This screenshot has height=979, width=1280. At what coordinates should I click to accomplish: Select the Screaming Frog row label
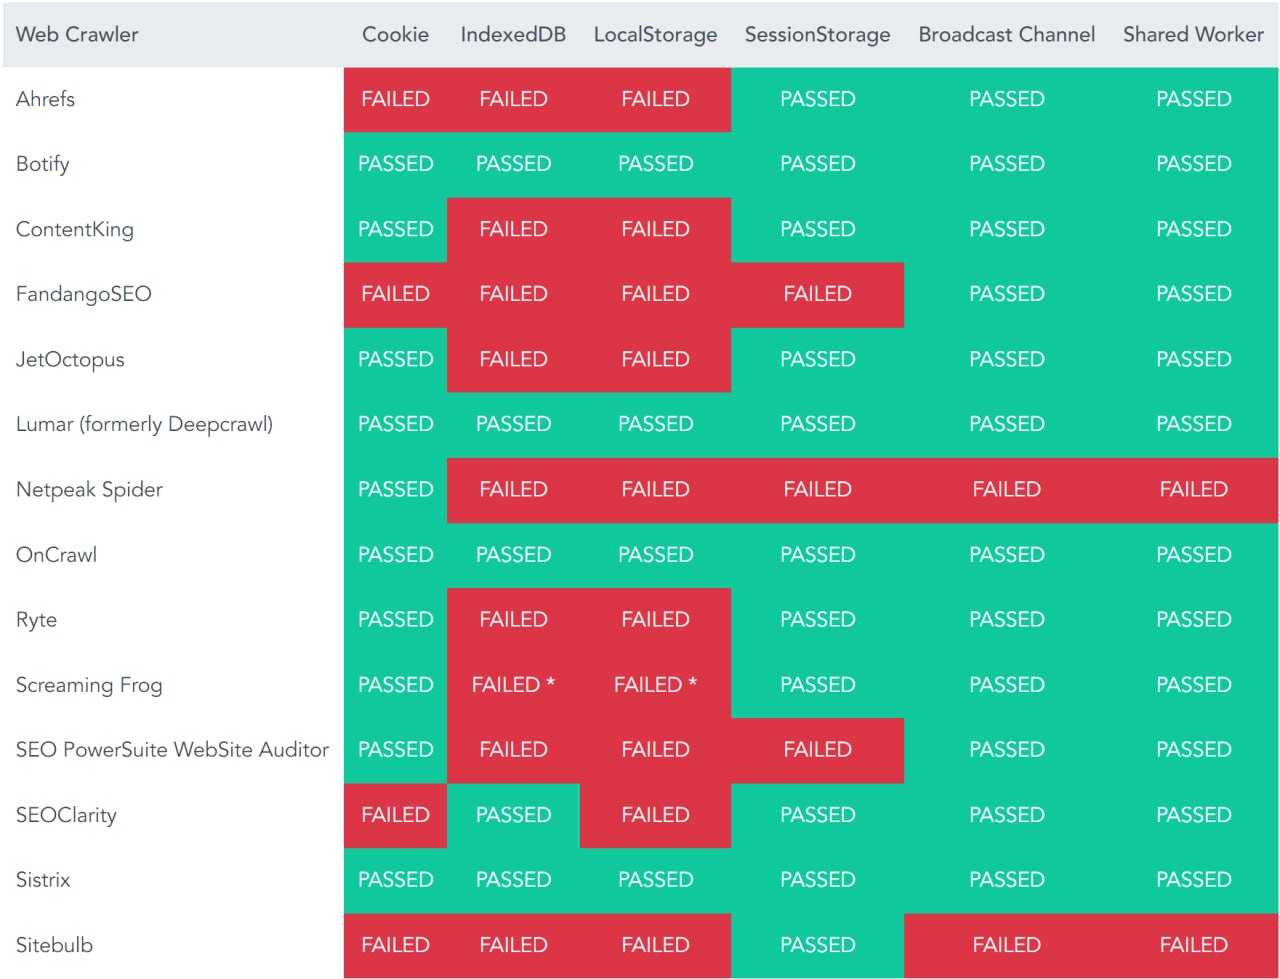pos(89,684)
